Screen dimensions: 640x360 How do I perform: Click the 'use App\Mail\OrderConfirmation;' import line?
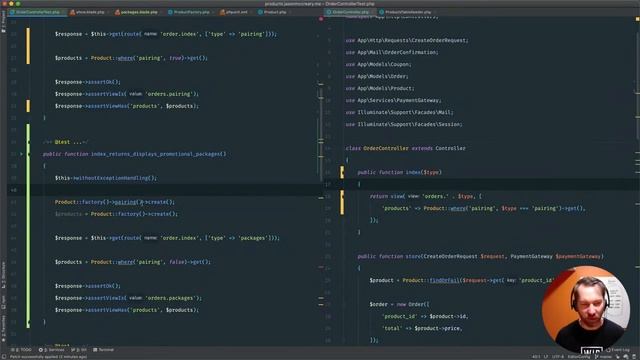(x=392, y=52)
